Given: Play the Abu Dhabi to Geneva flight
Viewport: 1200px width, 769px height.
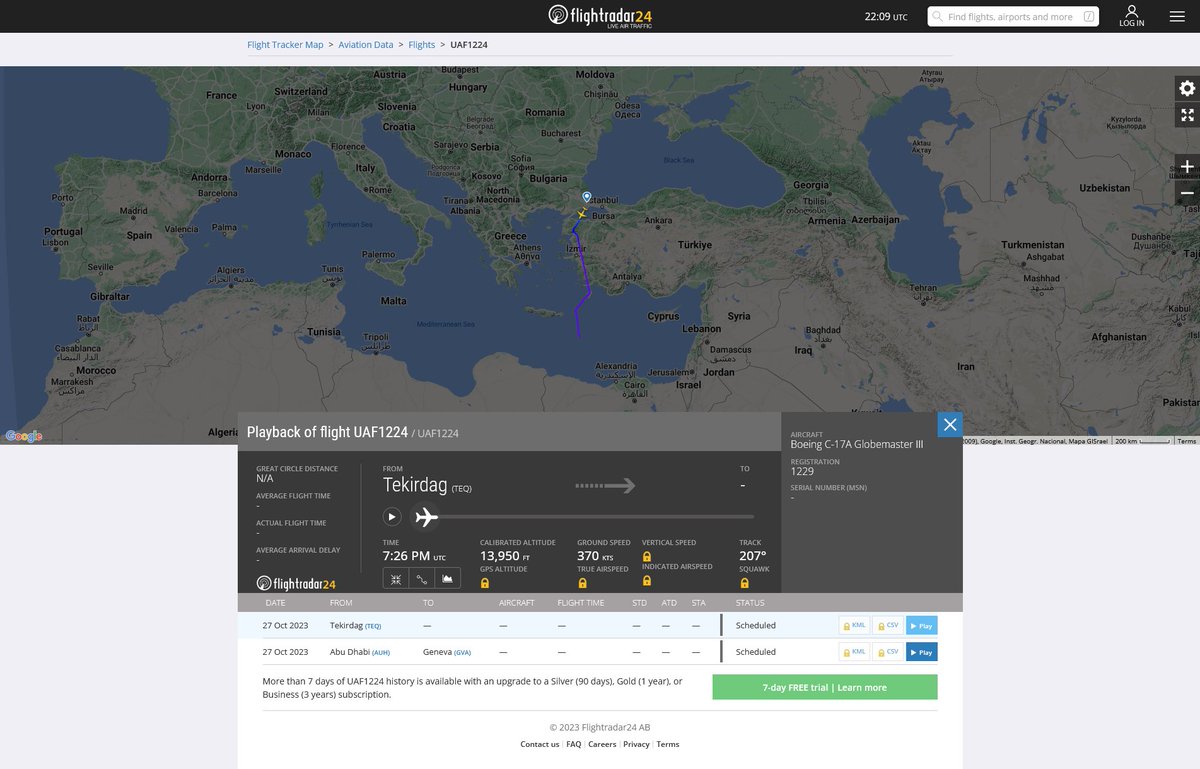Looking at the screenshot, I should coord(922,652).
